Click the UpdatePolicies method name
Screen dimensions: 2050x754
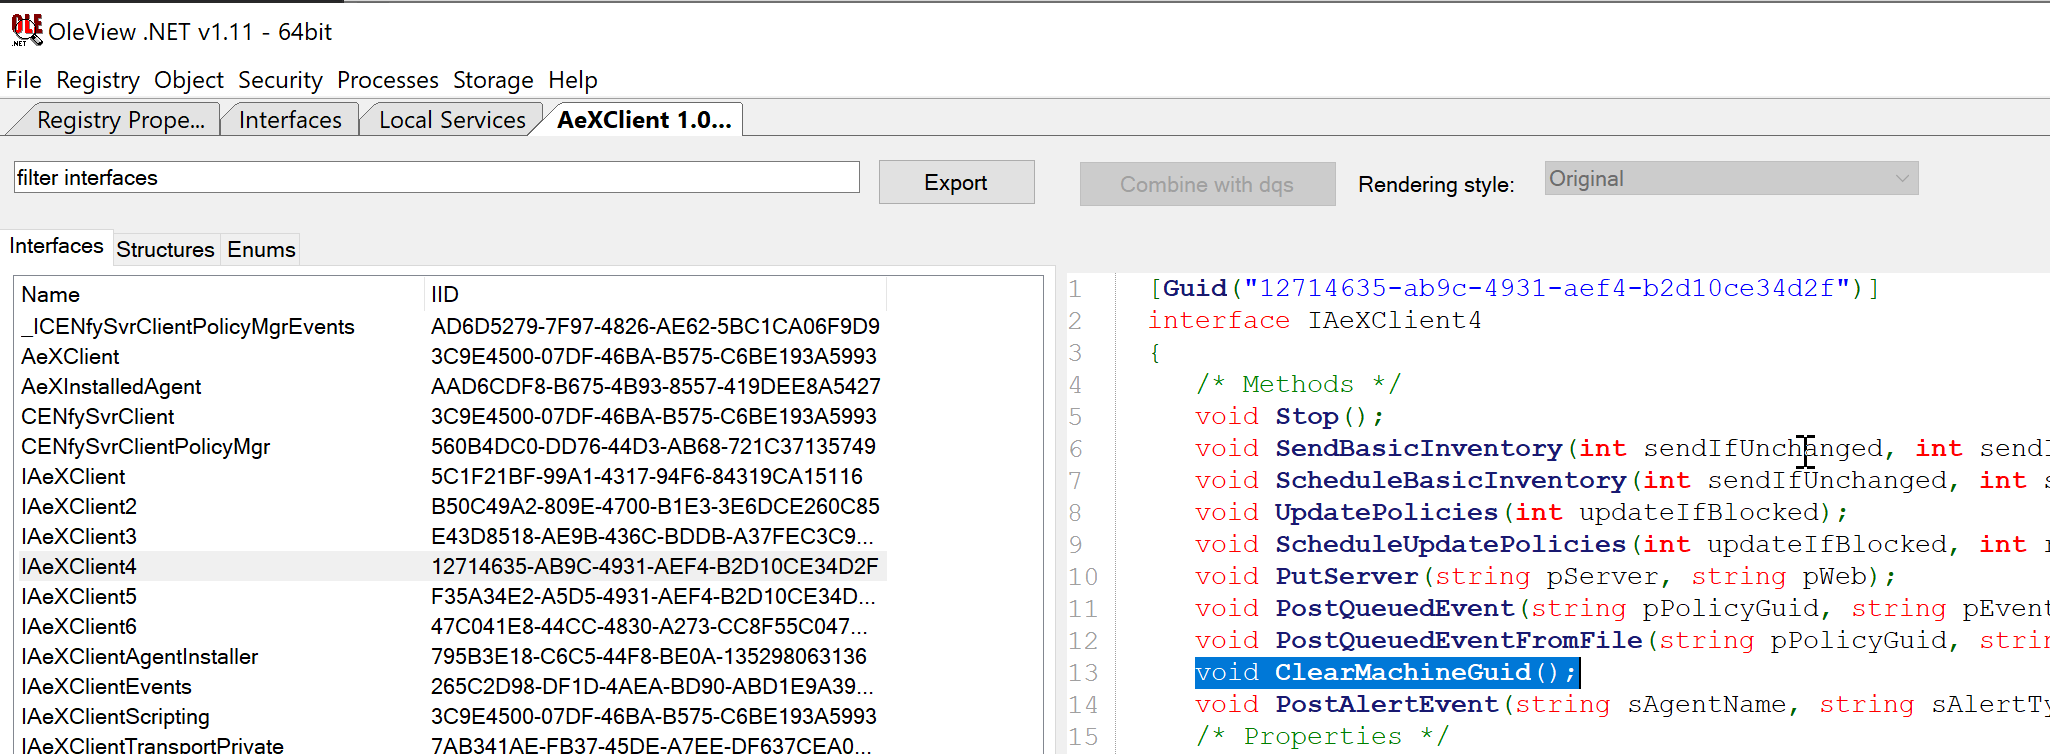pos(1386,512)
